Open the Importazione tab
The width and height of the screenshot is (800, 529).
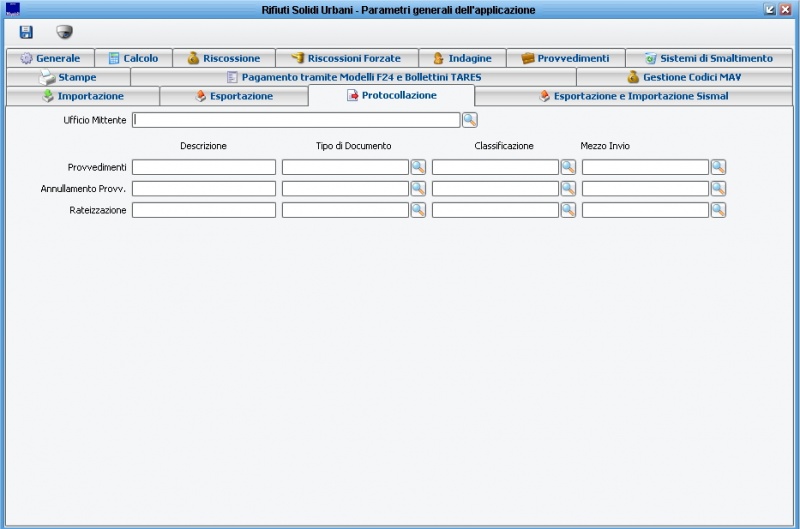(83, 96)
